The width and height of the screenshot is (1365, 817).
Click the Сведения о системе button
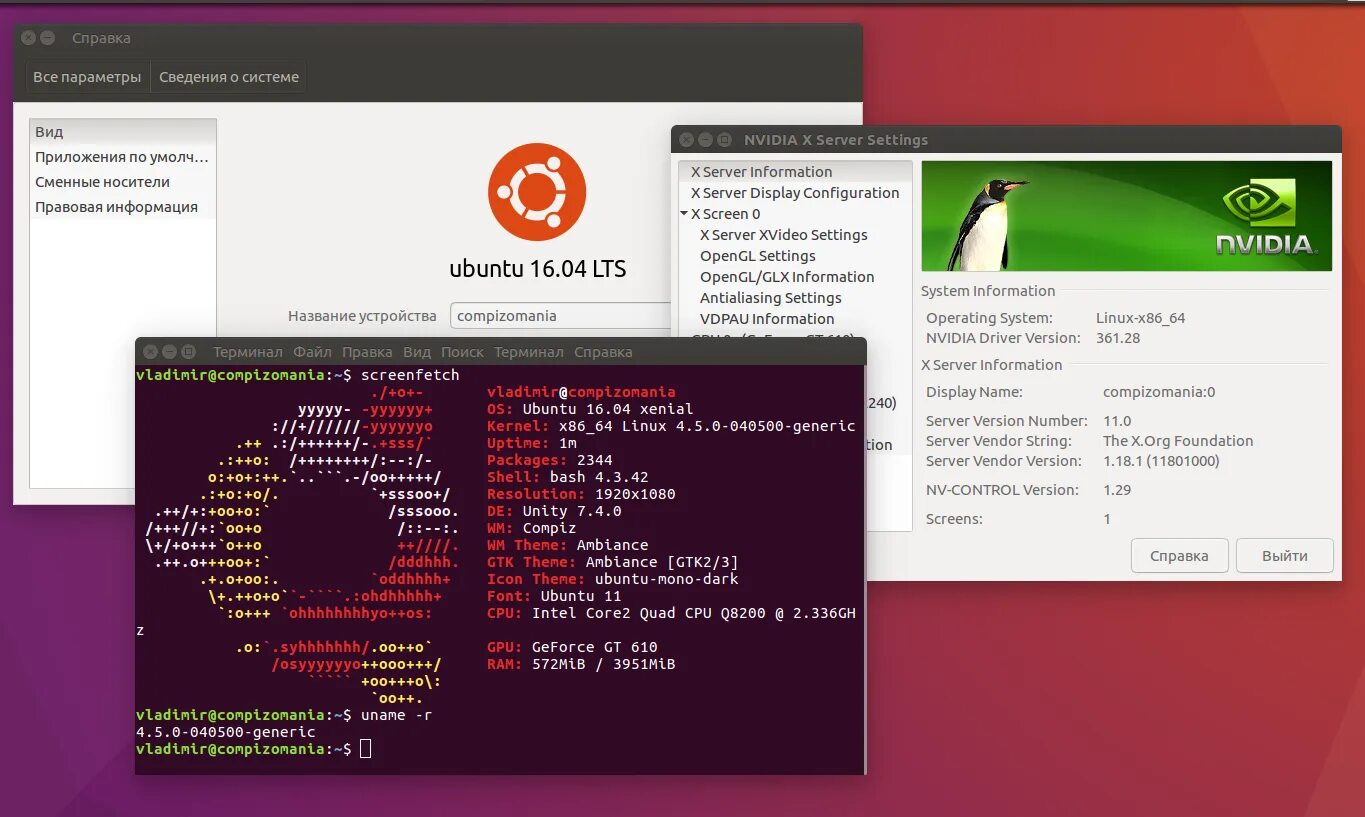click(229, 77)
